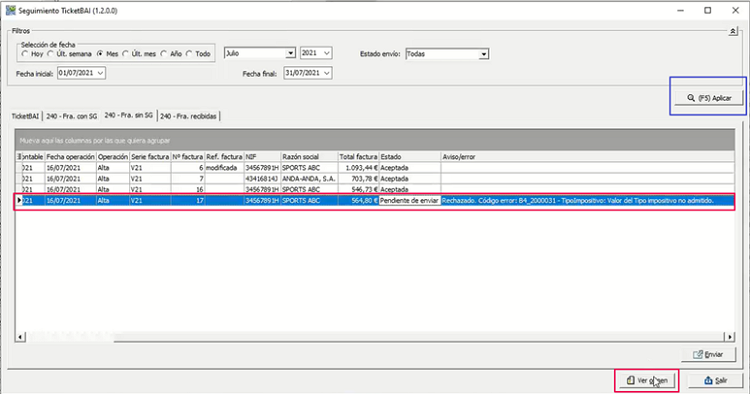
Task: Maximize the Seguimiento TicketBAI window
Action: pos(707,11)
